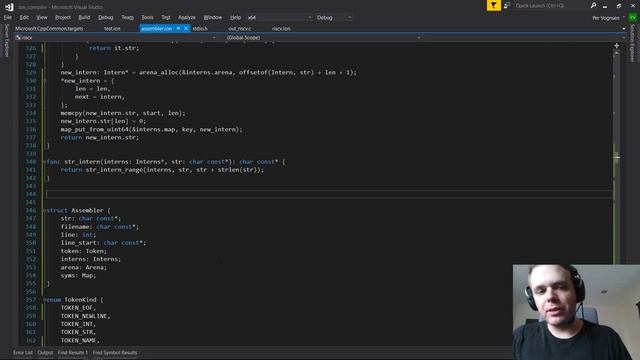Open the Global Scope dropdown

[x=323, y=38]
